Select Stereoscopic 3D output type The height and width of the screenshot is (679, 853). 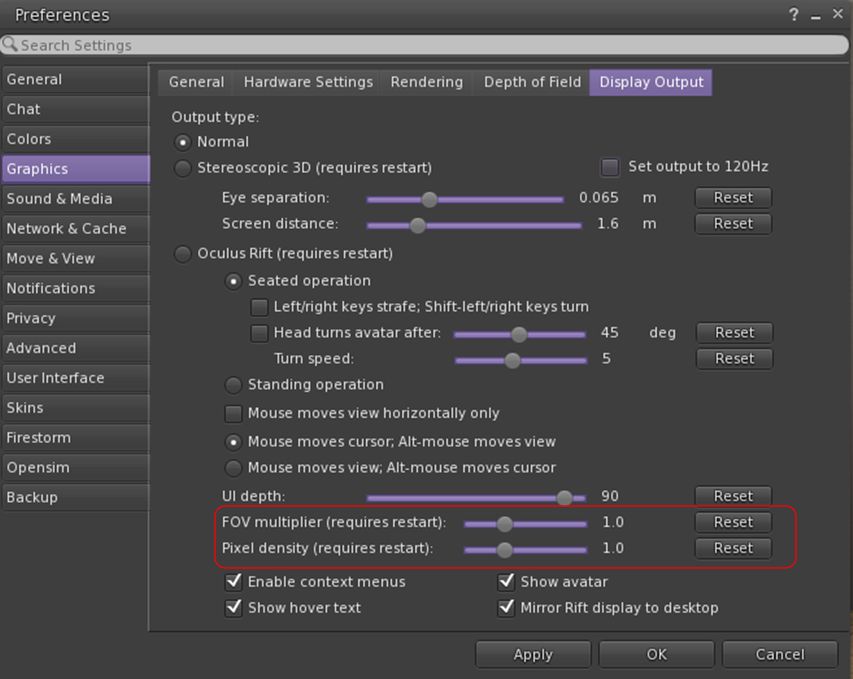pos(183,168)
